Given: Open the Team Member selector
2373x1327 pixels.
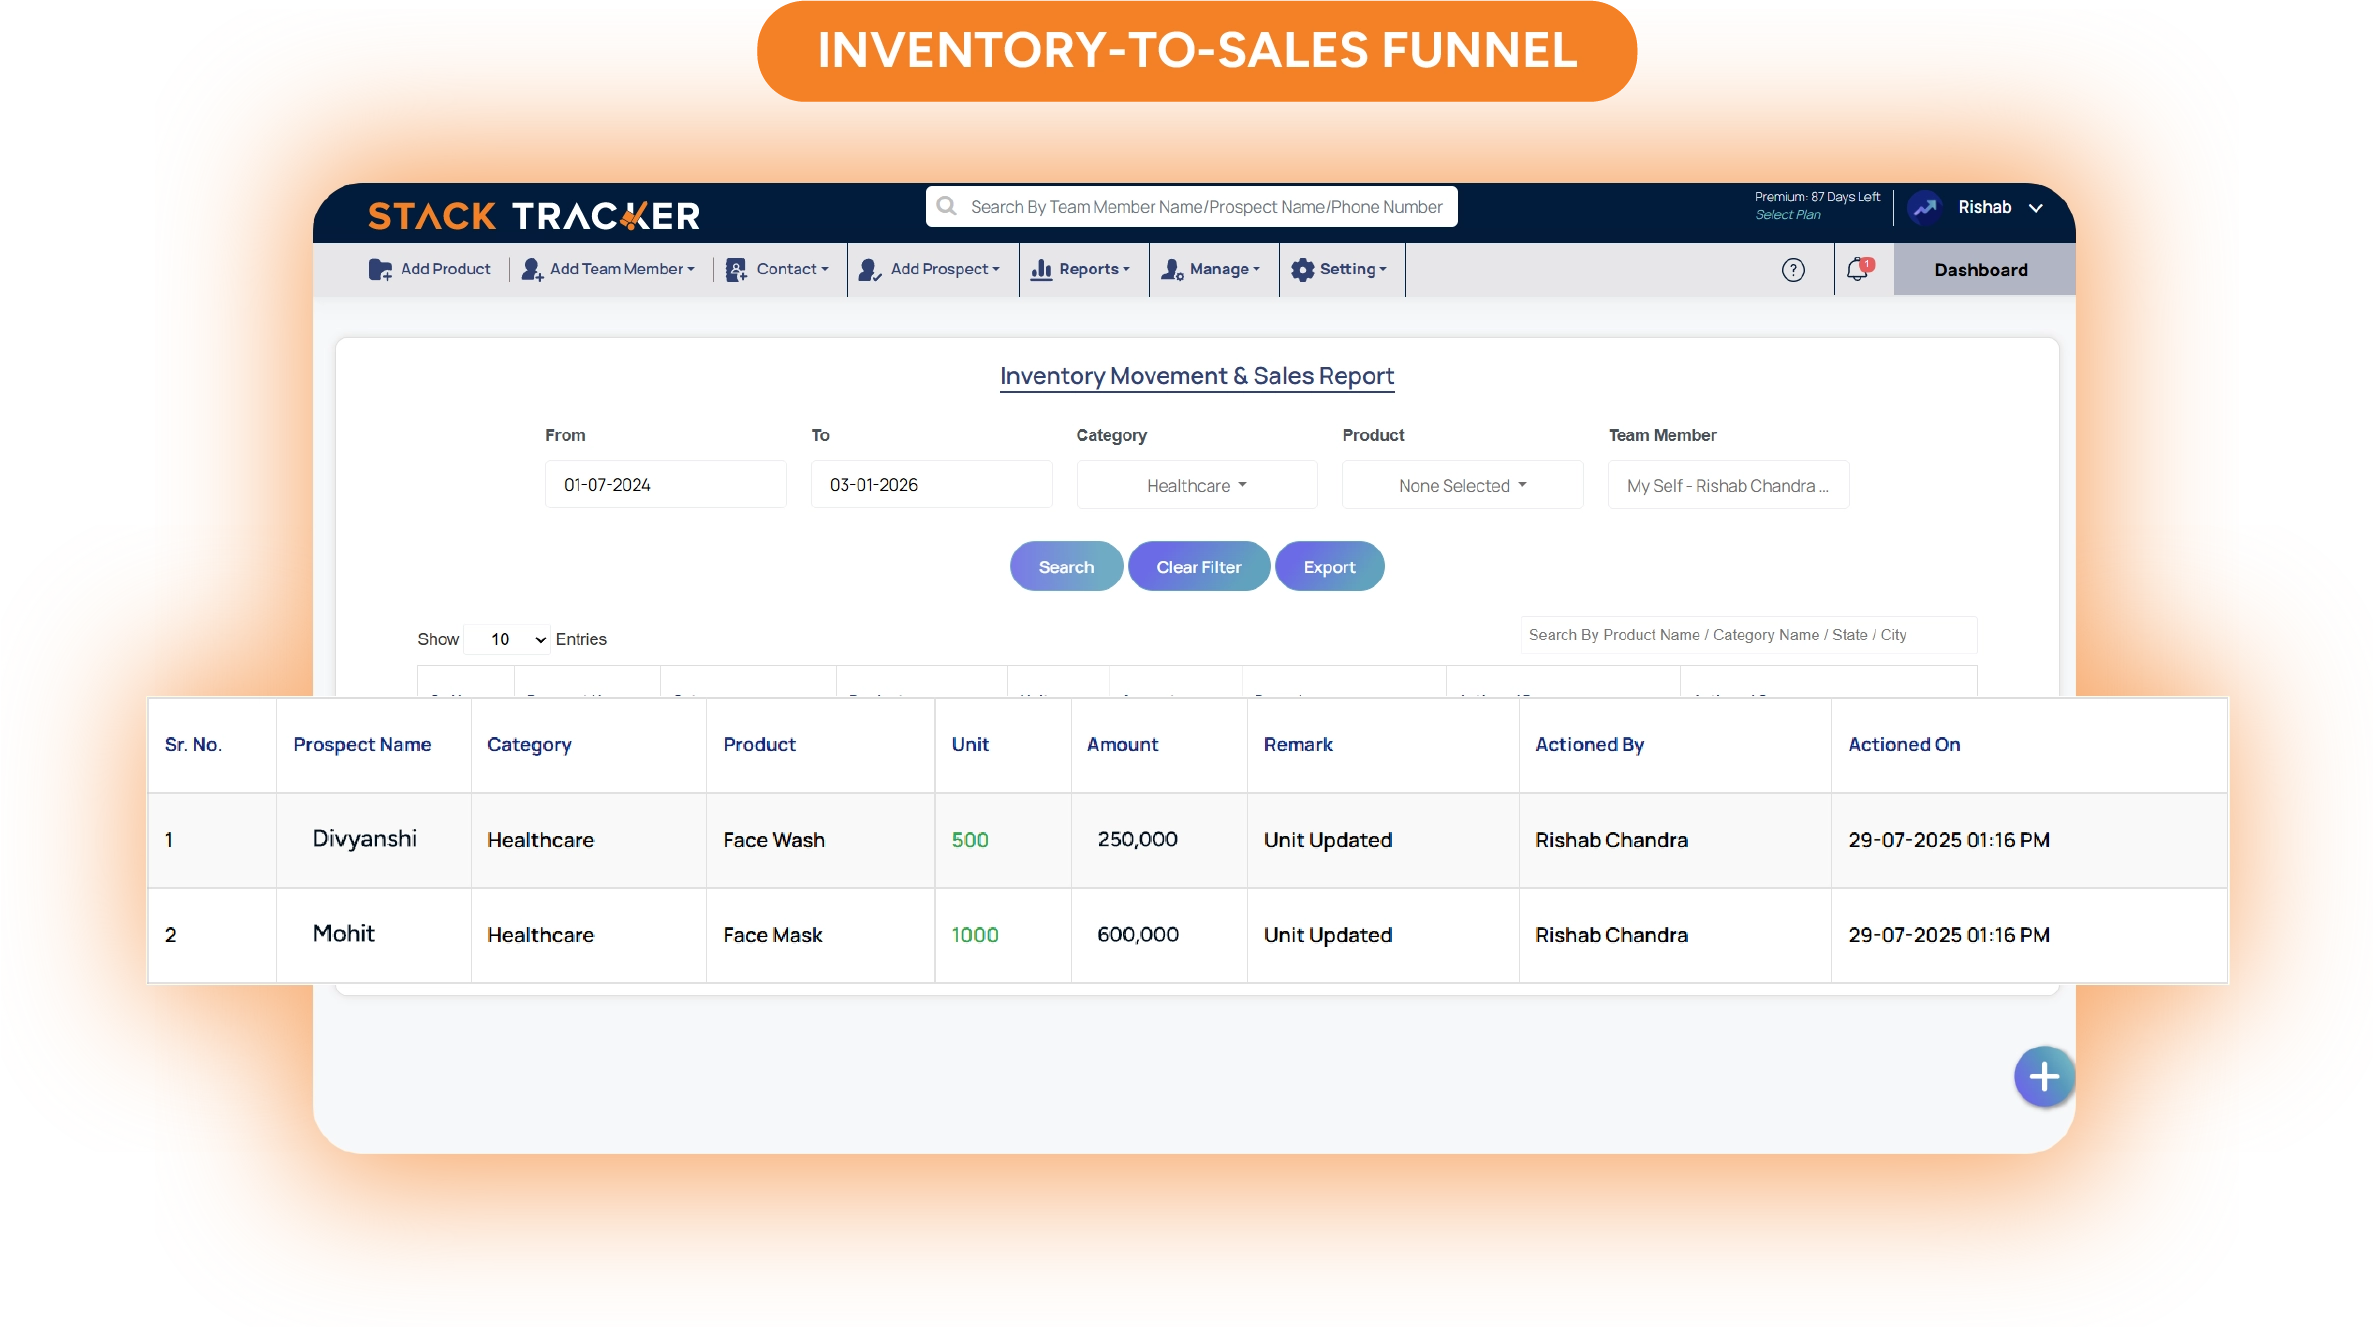Looking at the screenshot, I should coord(1727,485).
